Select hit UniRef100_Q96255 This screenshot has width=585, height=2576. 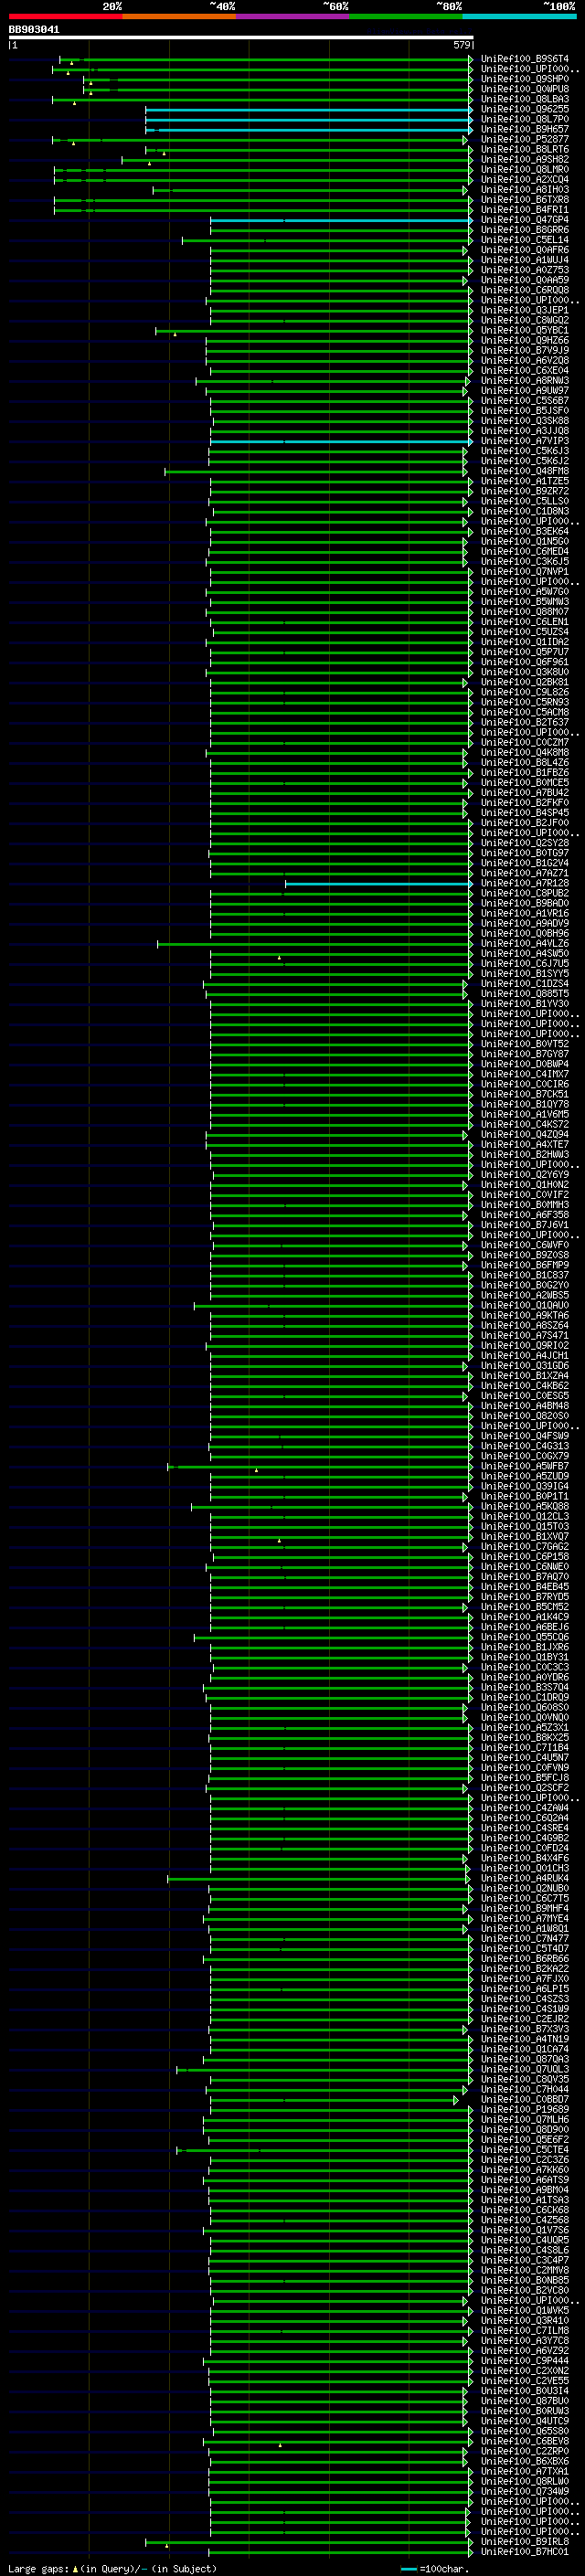click(524, 109)
